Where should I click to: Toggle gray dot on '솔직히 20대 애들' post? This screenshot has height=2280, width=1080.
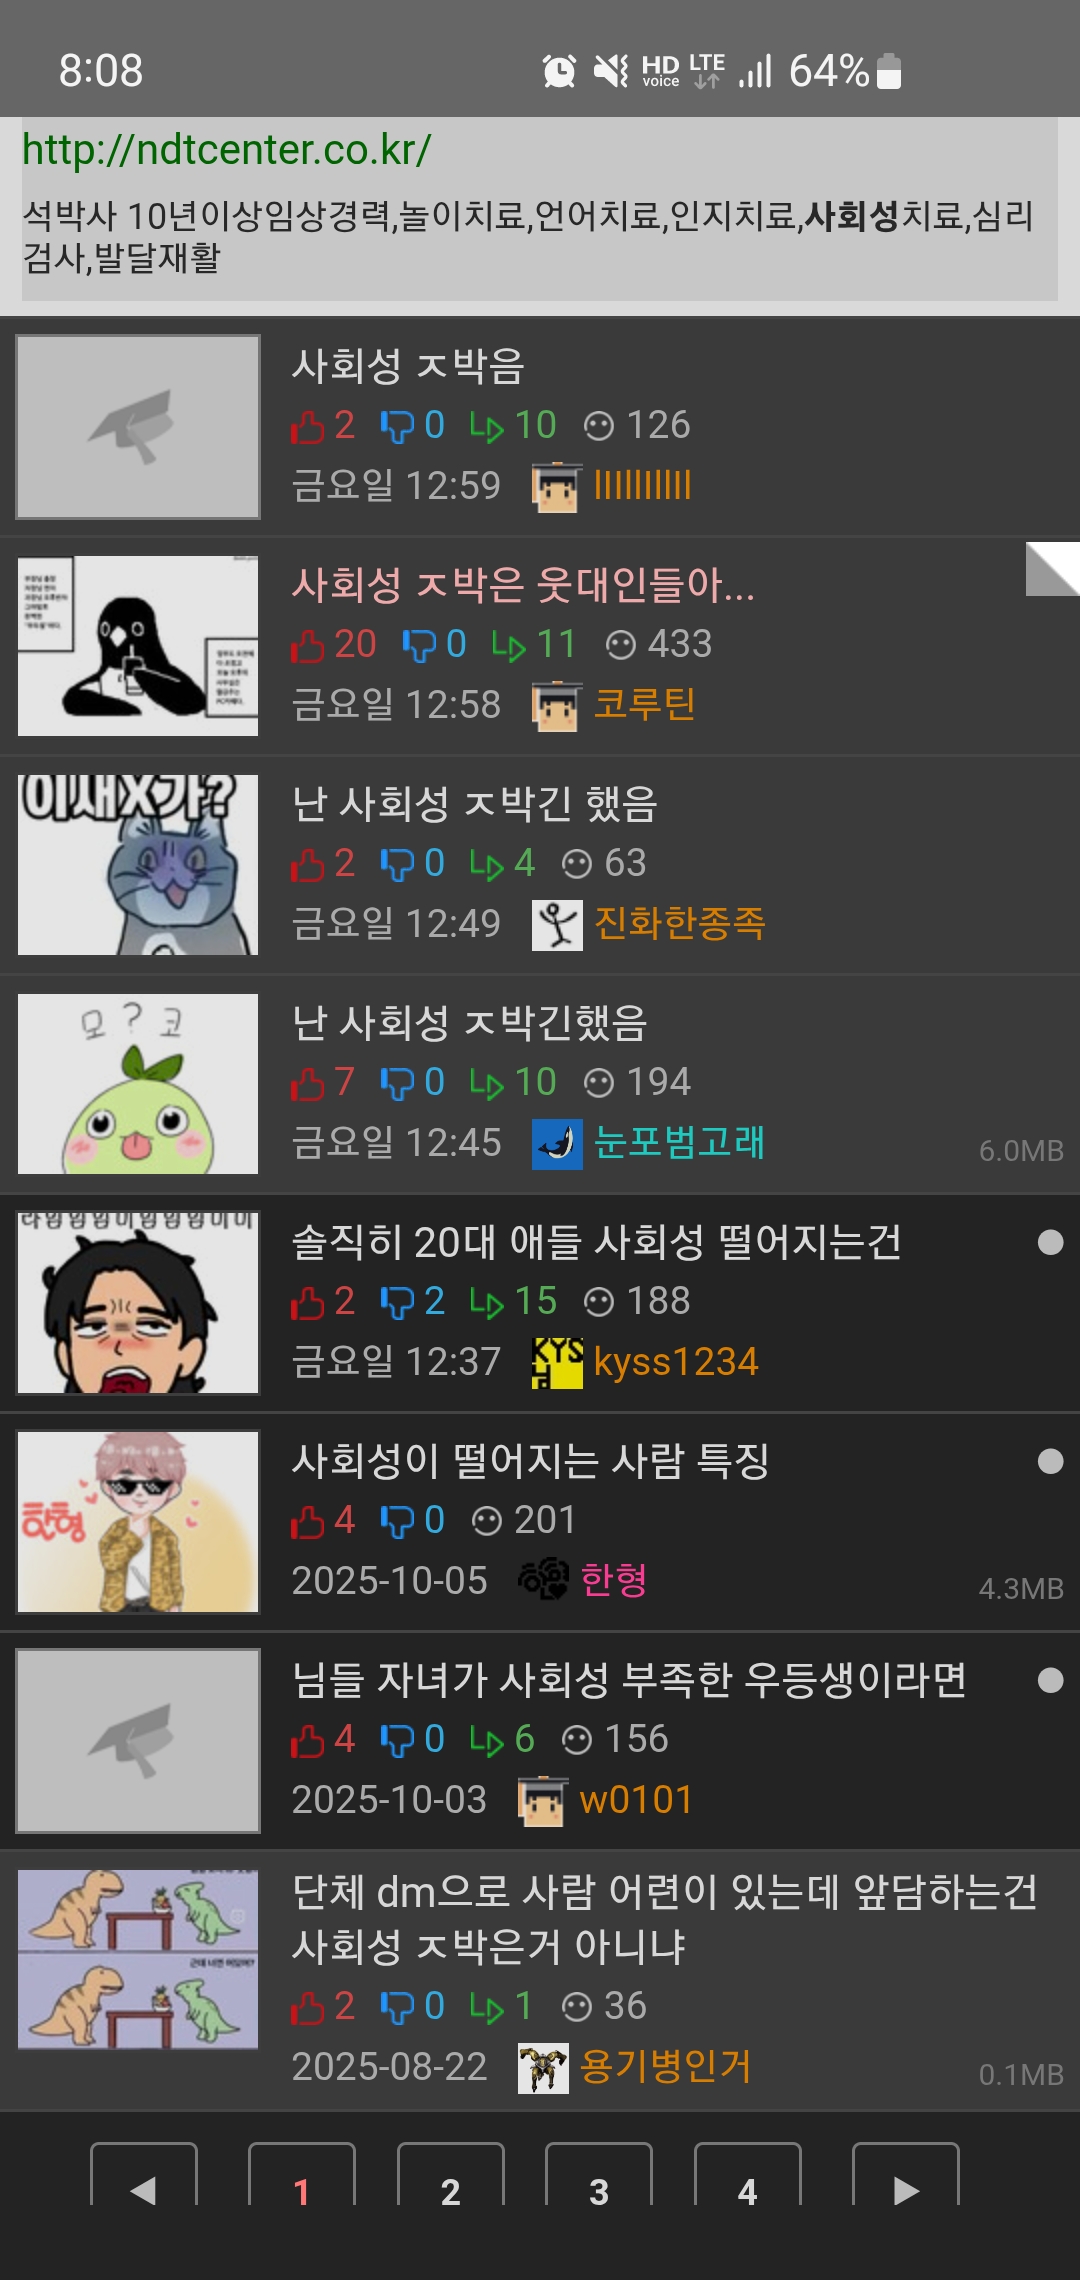(1050, 1242)
